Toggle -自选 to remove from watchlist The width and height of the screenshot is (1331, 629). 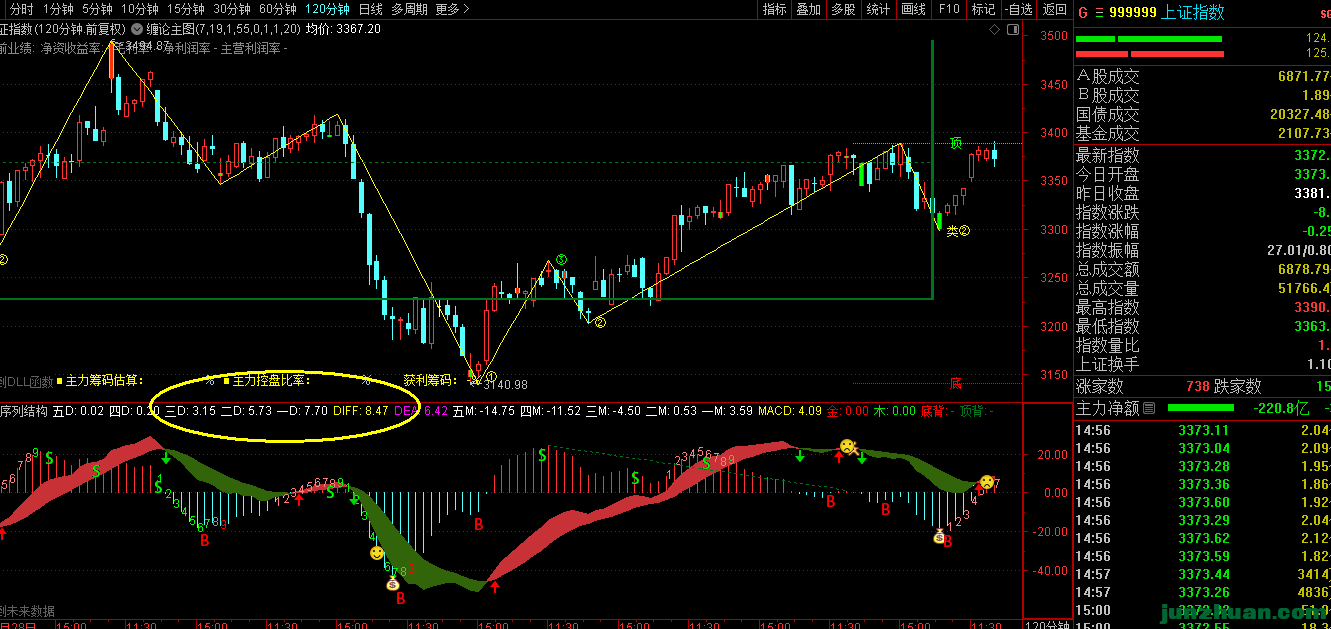(x=1019, y=9)
